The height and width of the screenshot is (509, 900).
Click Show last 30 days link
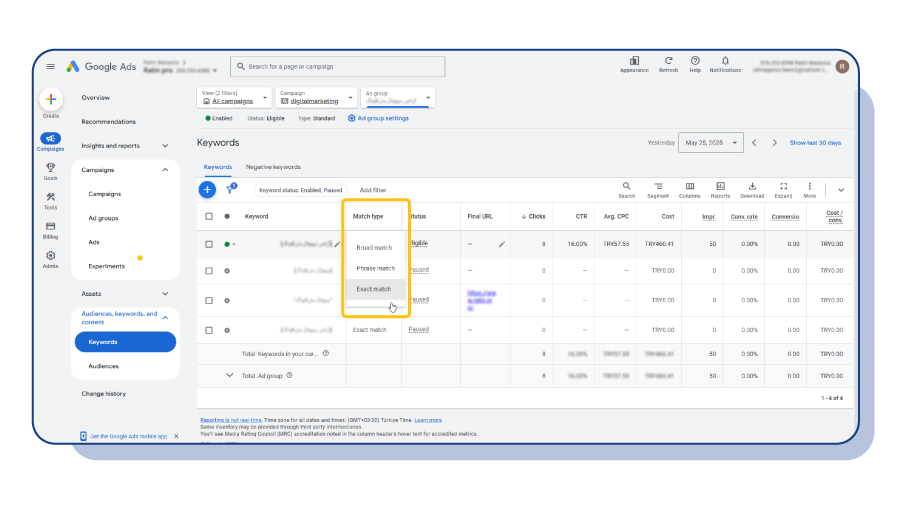pos(815,143)
